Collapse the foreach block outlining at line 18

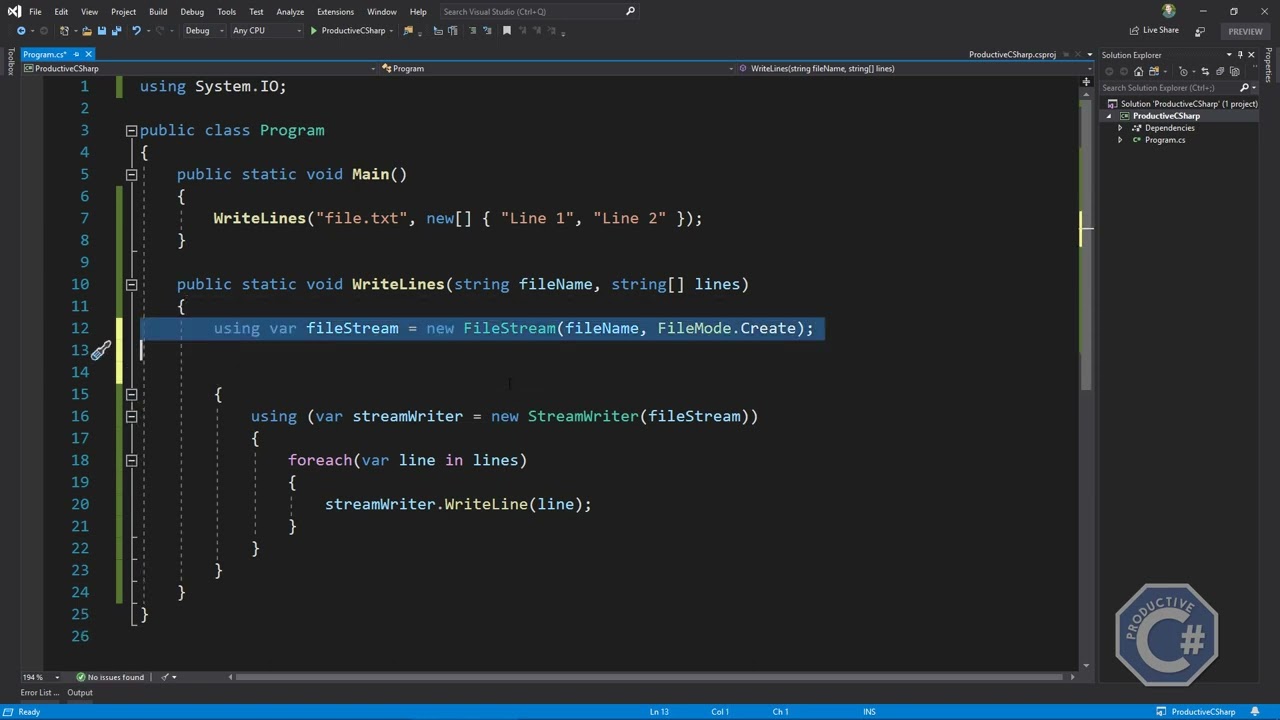(x=131, y=460)
